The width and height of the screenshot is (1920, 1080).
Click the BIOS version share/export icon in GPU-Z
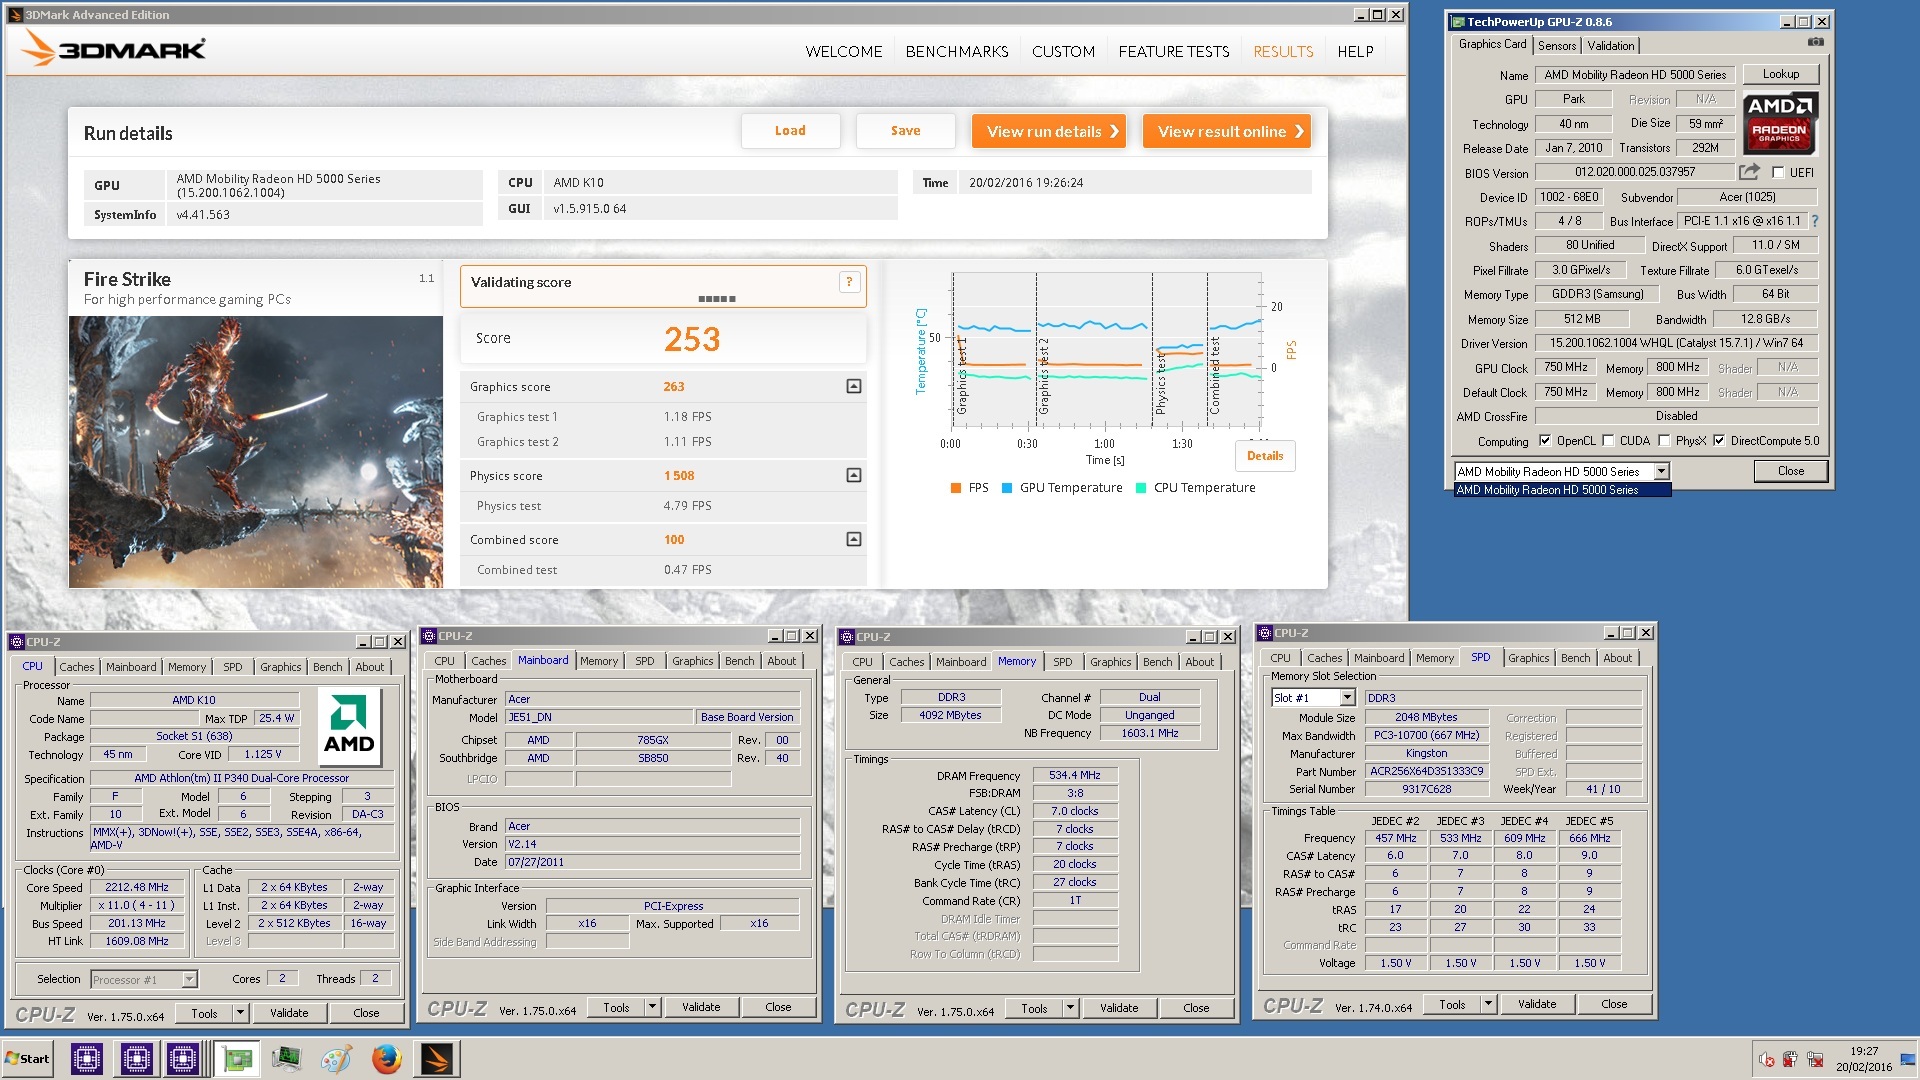(x=1749, y=172)
